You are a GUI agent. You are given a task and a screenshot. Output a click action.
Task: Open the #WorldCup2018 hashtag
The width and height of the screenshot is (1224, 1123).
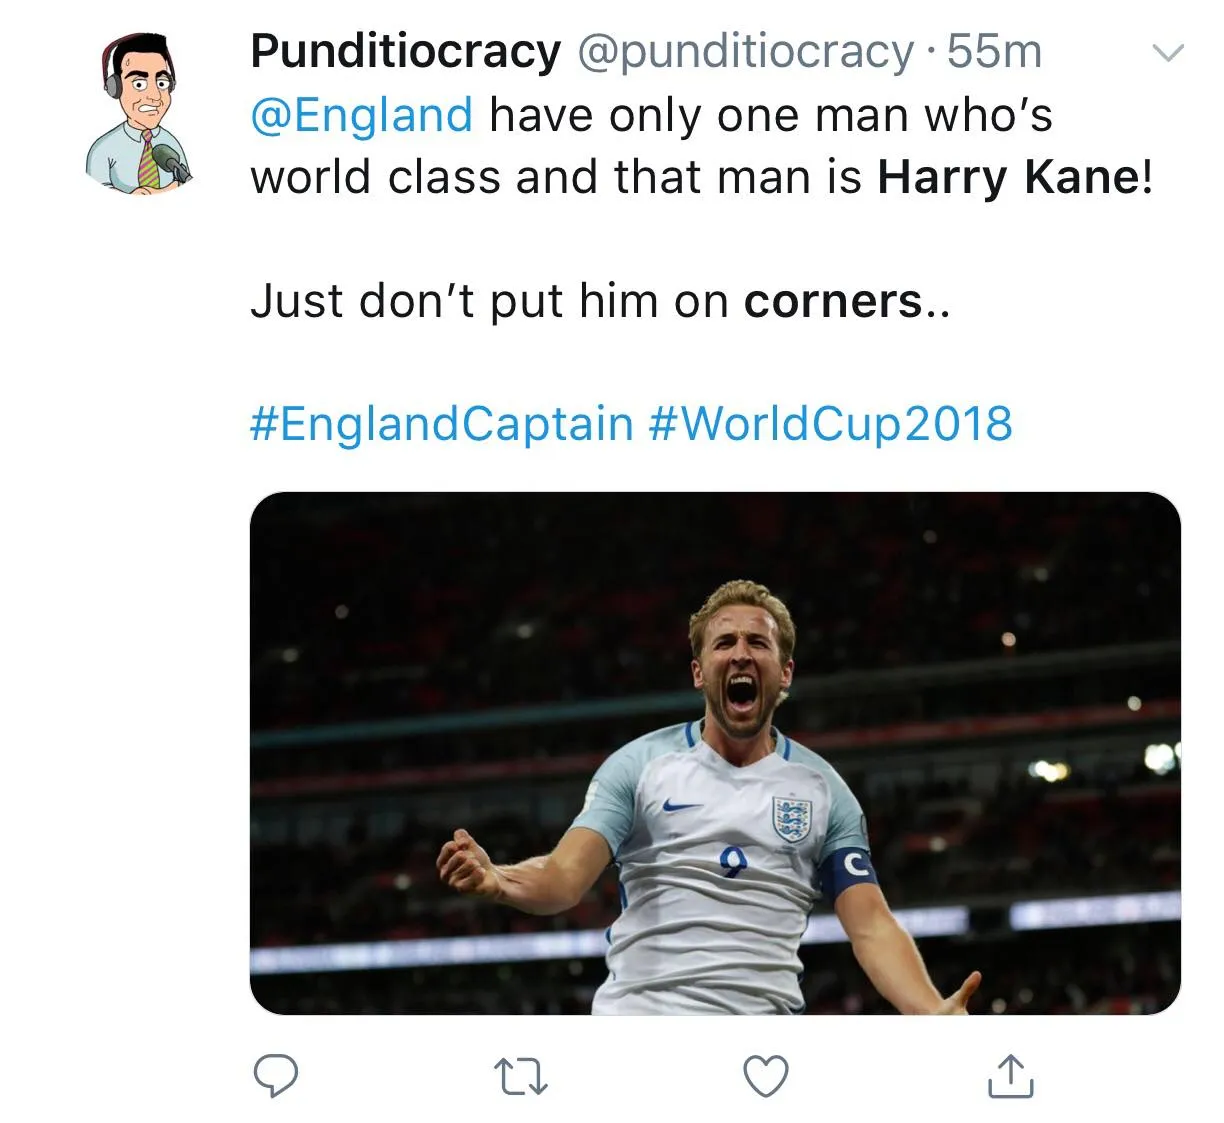[x=830, y=423]
